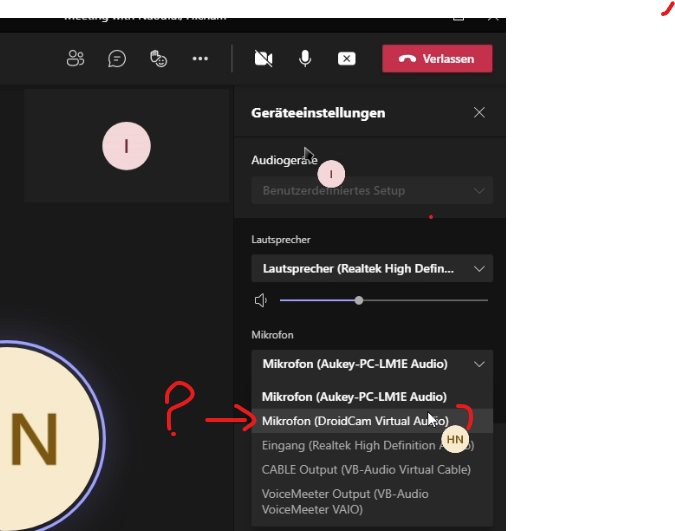The width and height of the screenshot is (675, 531).
Task: Open the More actions ellipsis menu
Action: click(x=200, y=59)
